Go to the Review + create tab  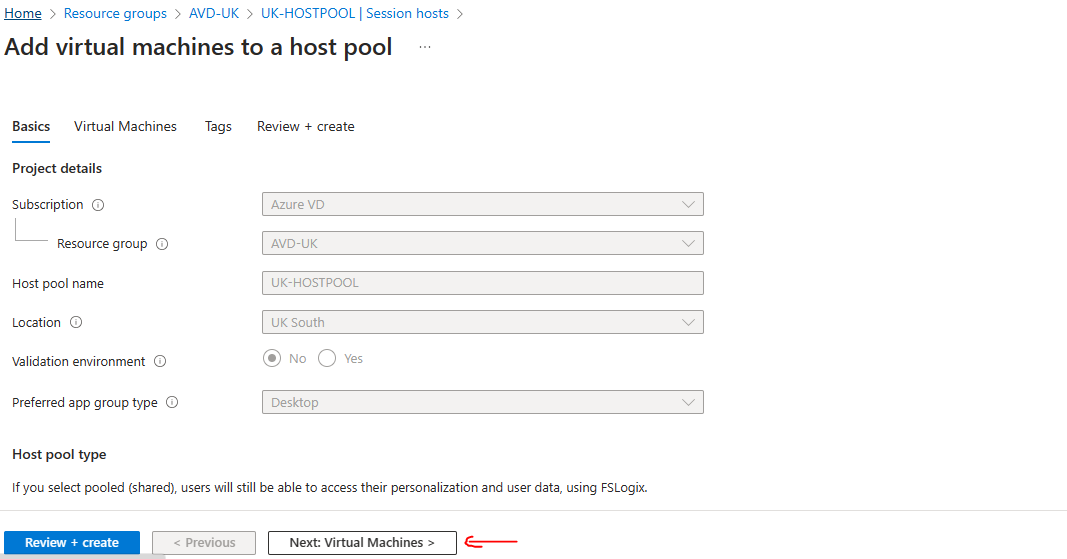[305, 126]
